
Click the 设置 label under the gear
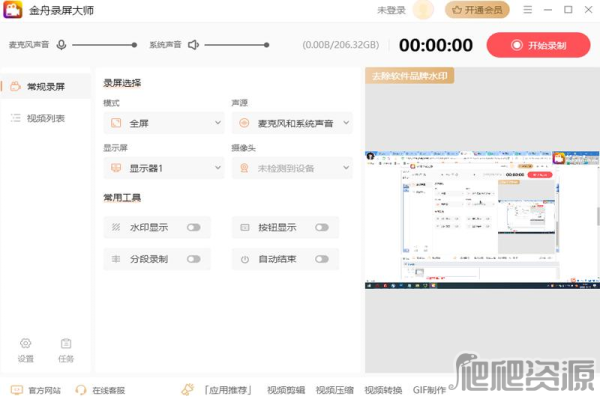tap(26, 359)
